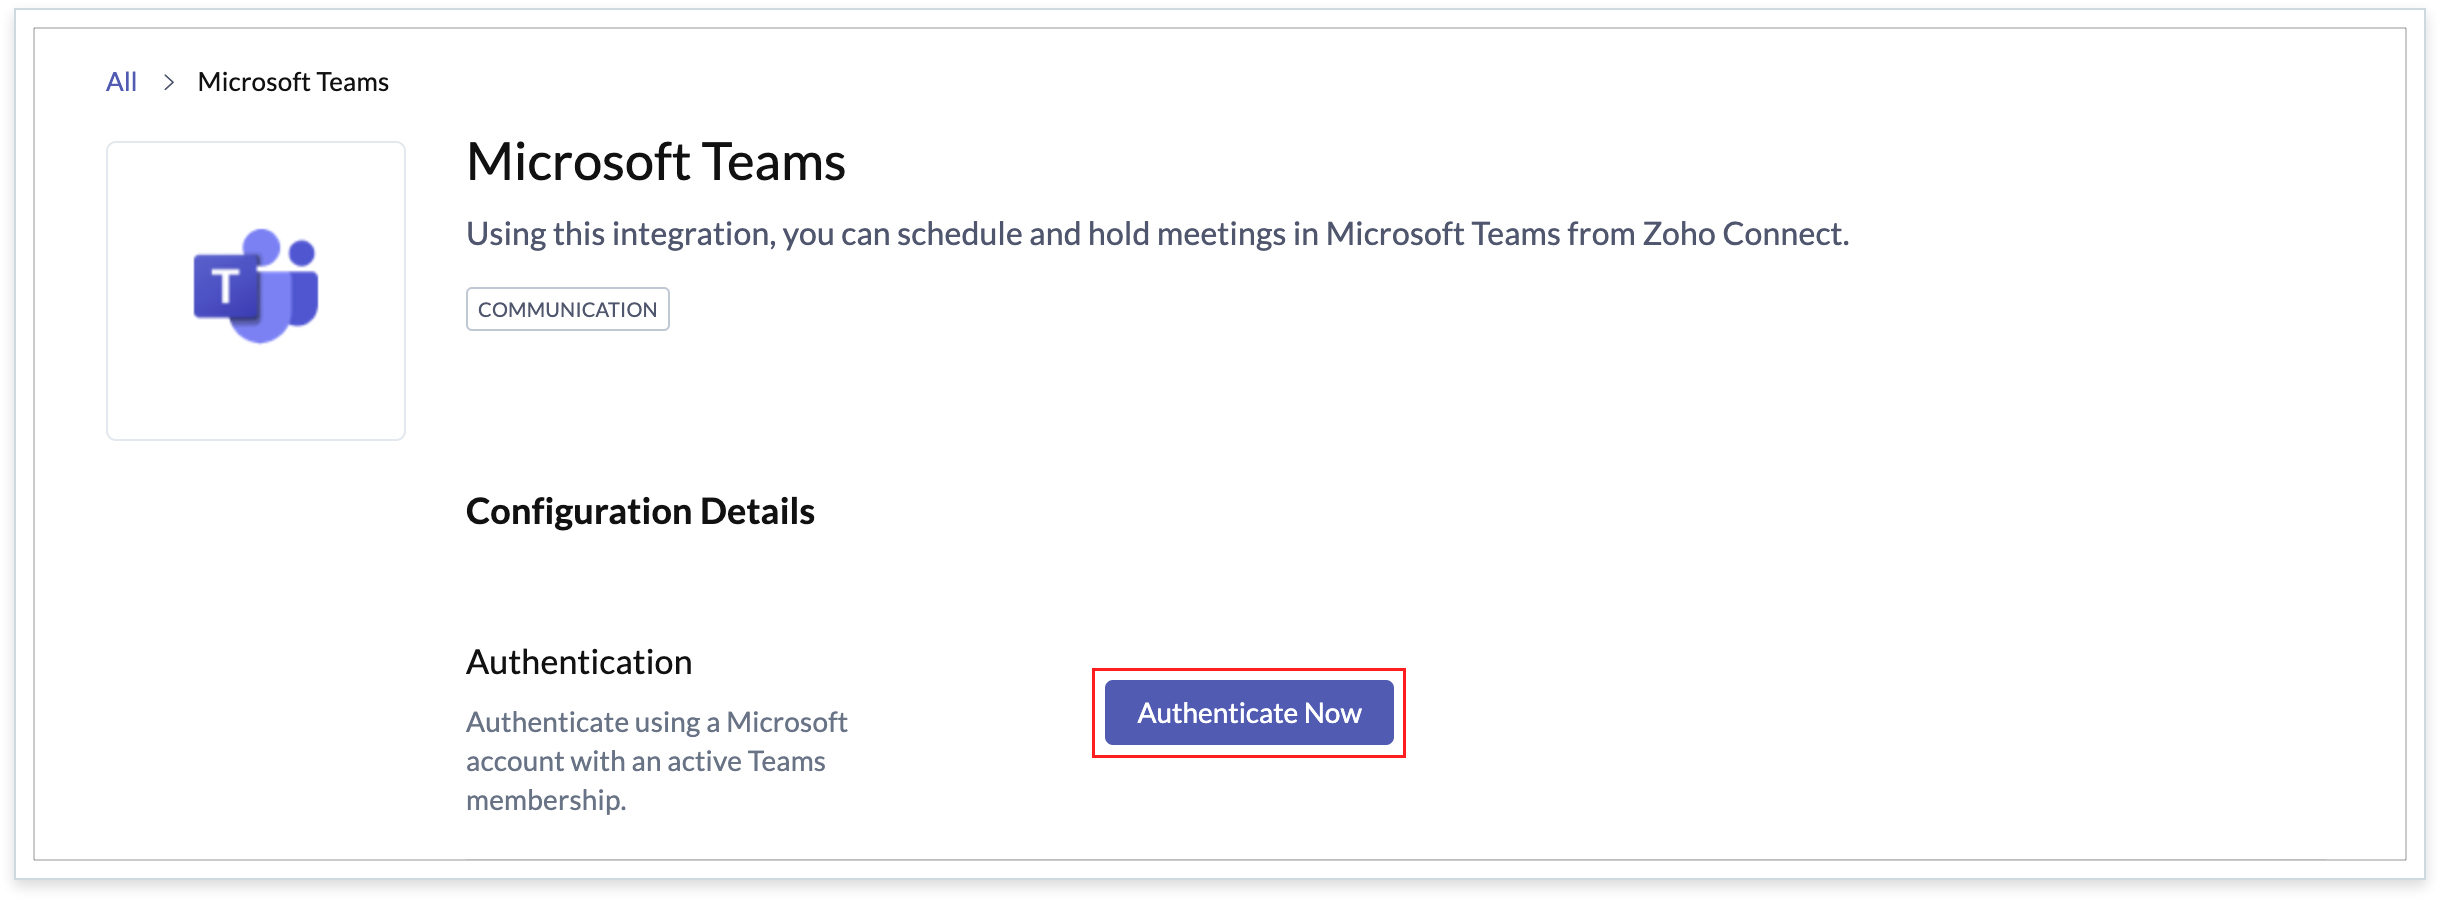Select the Microsoft Teams breadcrumb item

[x=293, y=82]
